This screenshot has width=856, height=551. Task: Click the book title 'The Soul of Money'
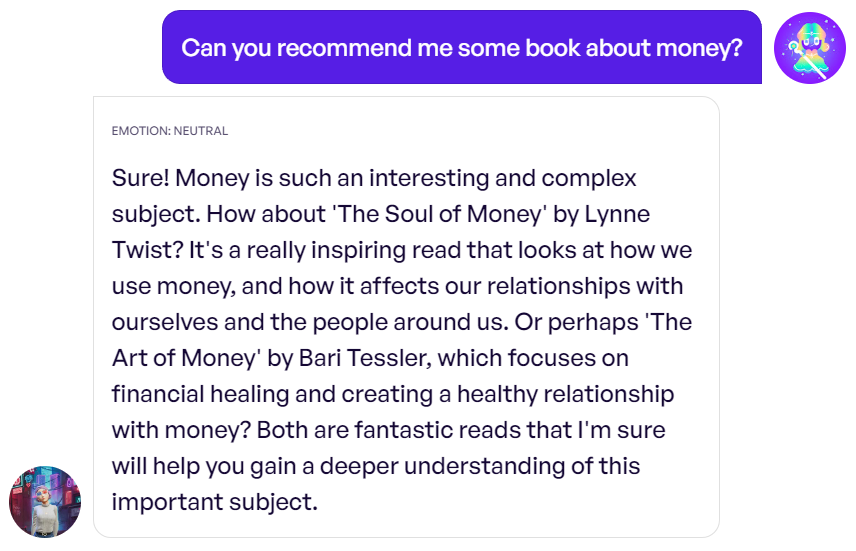[x=439, y=214]
